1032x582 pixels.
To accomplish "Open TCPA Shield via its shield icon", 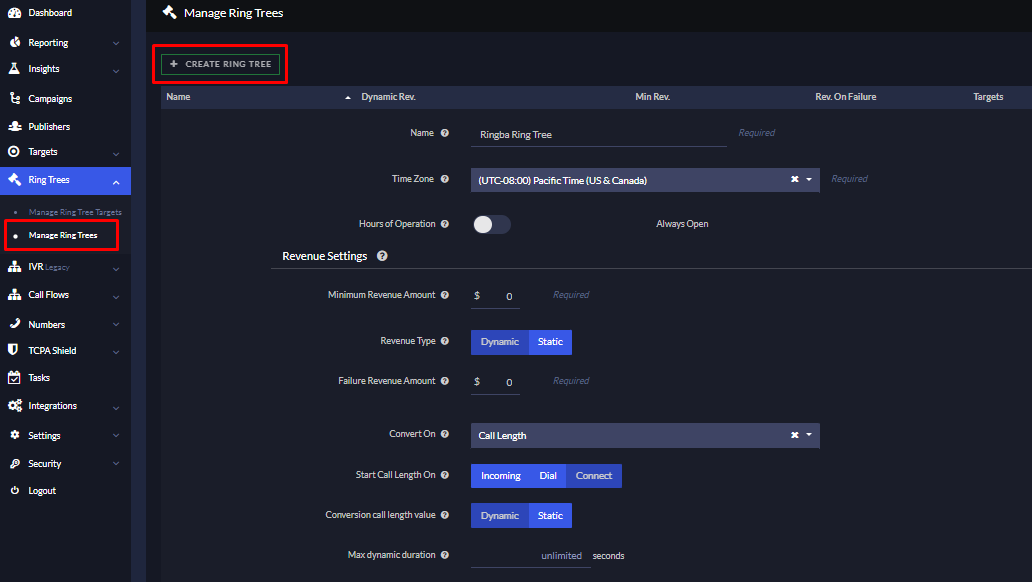I will tap(14, 350).
